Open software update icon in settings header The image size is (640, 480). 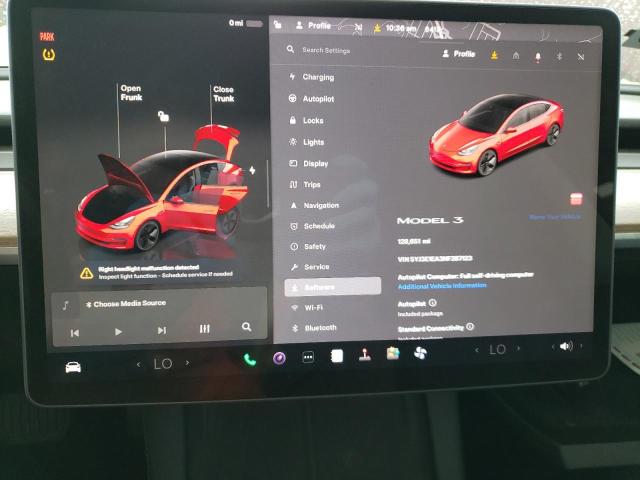click(x=494, y=55)
